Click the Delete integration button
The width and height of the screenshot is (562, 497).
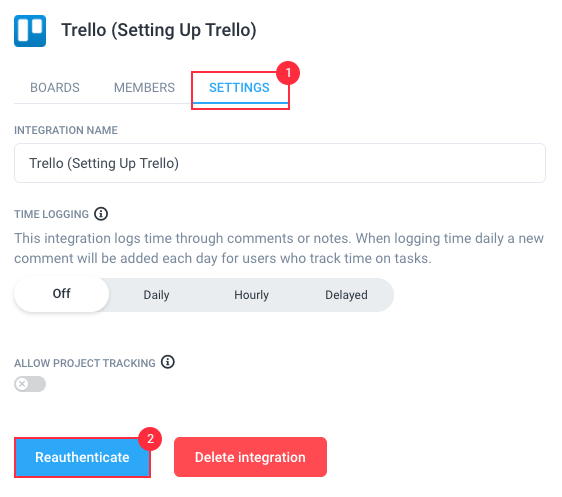[x=250, y=457]
